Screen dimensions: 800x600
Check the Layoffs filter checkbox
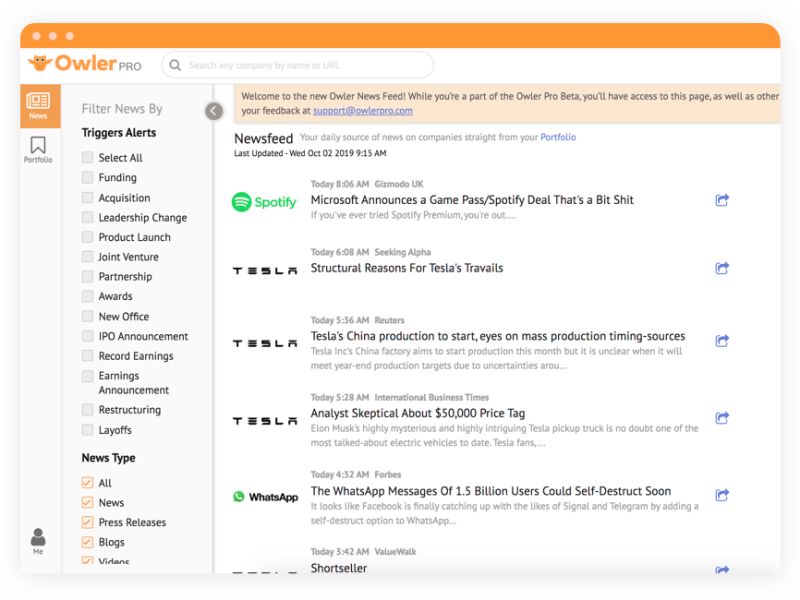coord(88,430)
